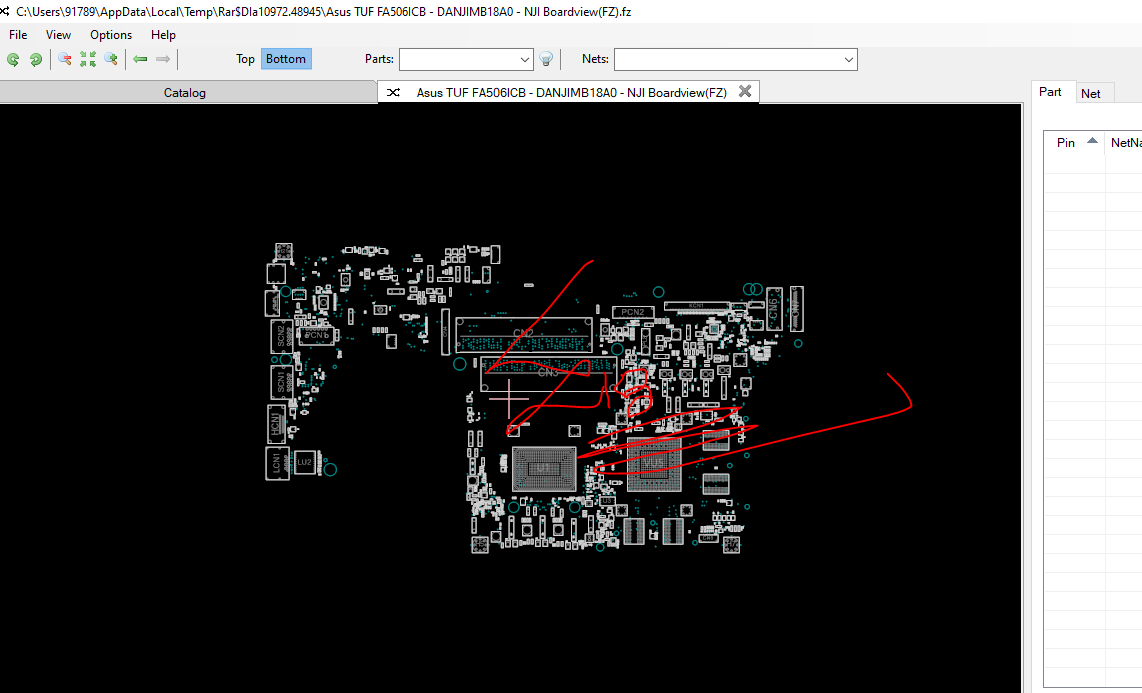Click the shuffle icon on boardview tab
Screen dimensions: 1142x693
tap(393, 92)
